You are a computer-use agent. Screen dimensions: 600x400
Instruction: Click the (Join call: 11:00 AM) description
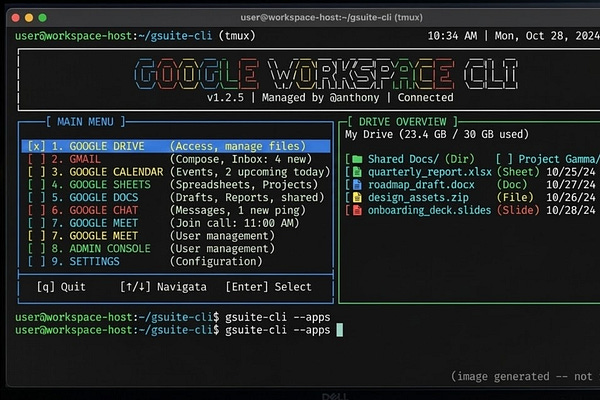pyautogui.click(x=235, y=223)
